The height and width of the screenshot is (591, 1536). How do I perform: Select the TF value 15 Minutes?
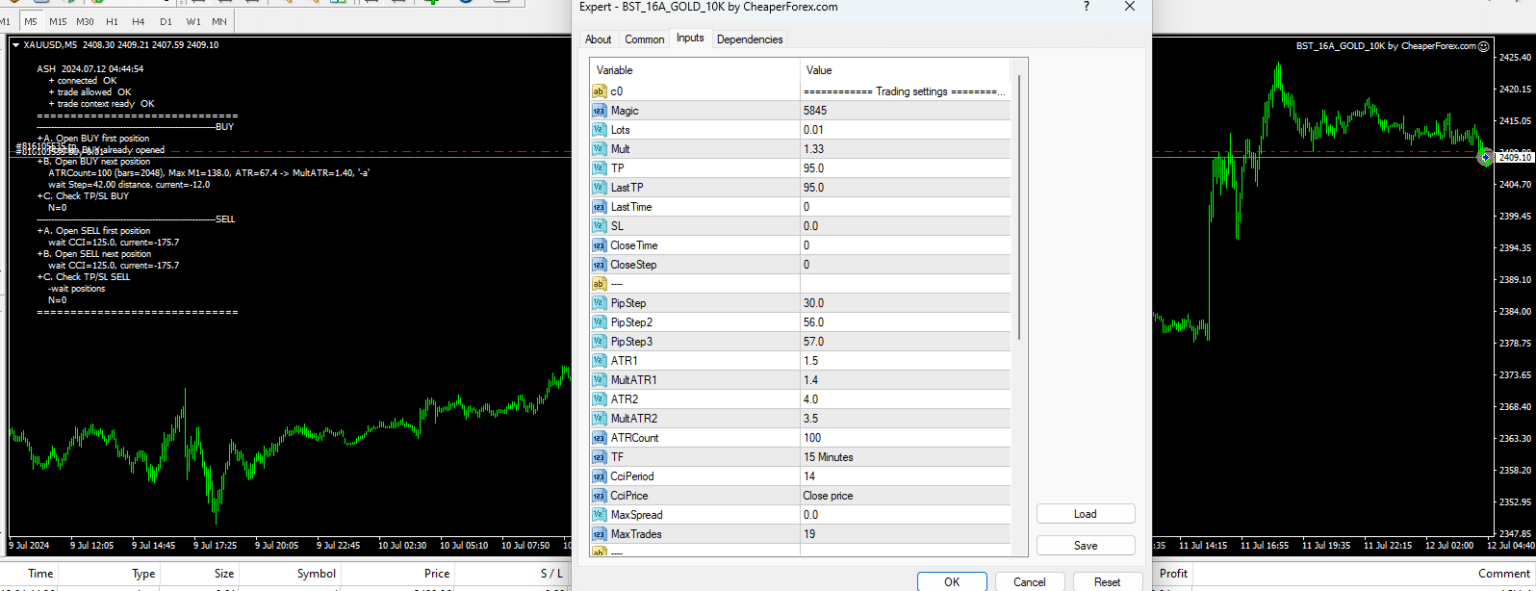coord(828,457)
